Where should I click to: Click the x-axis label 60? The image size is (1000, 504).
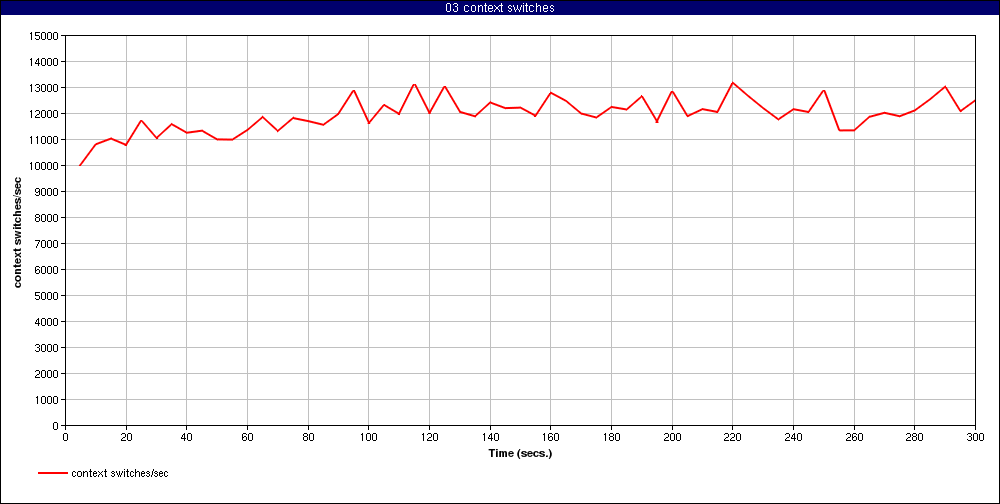click(247, 438)
